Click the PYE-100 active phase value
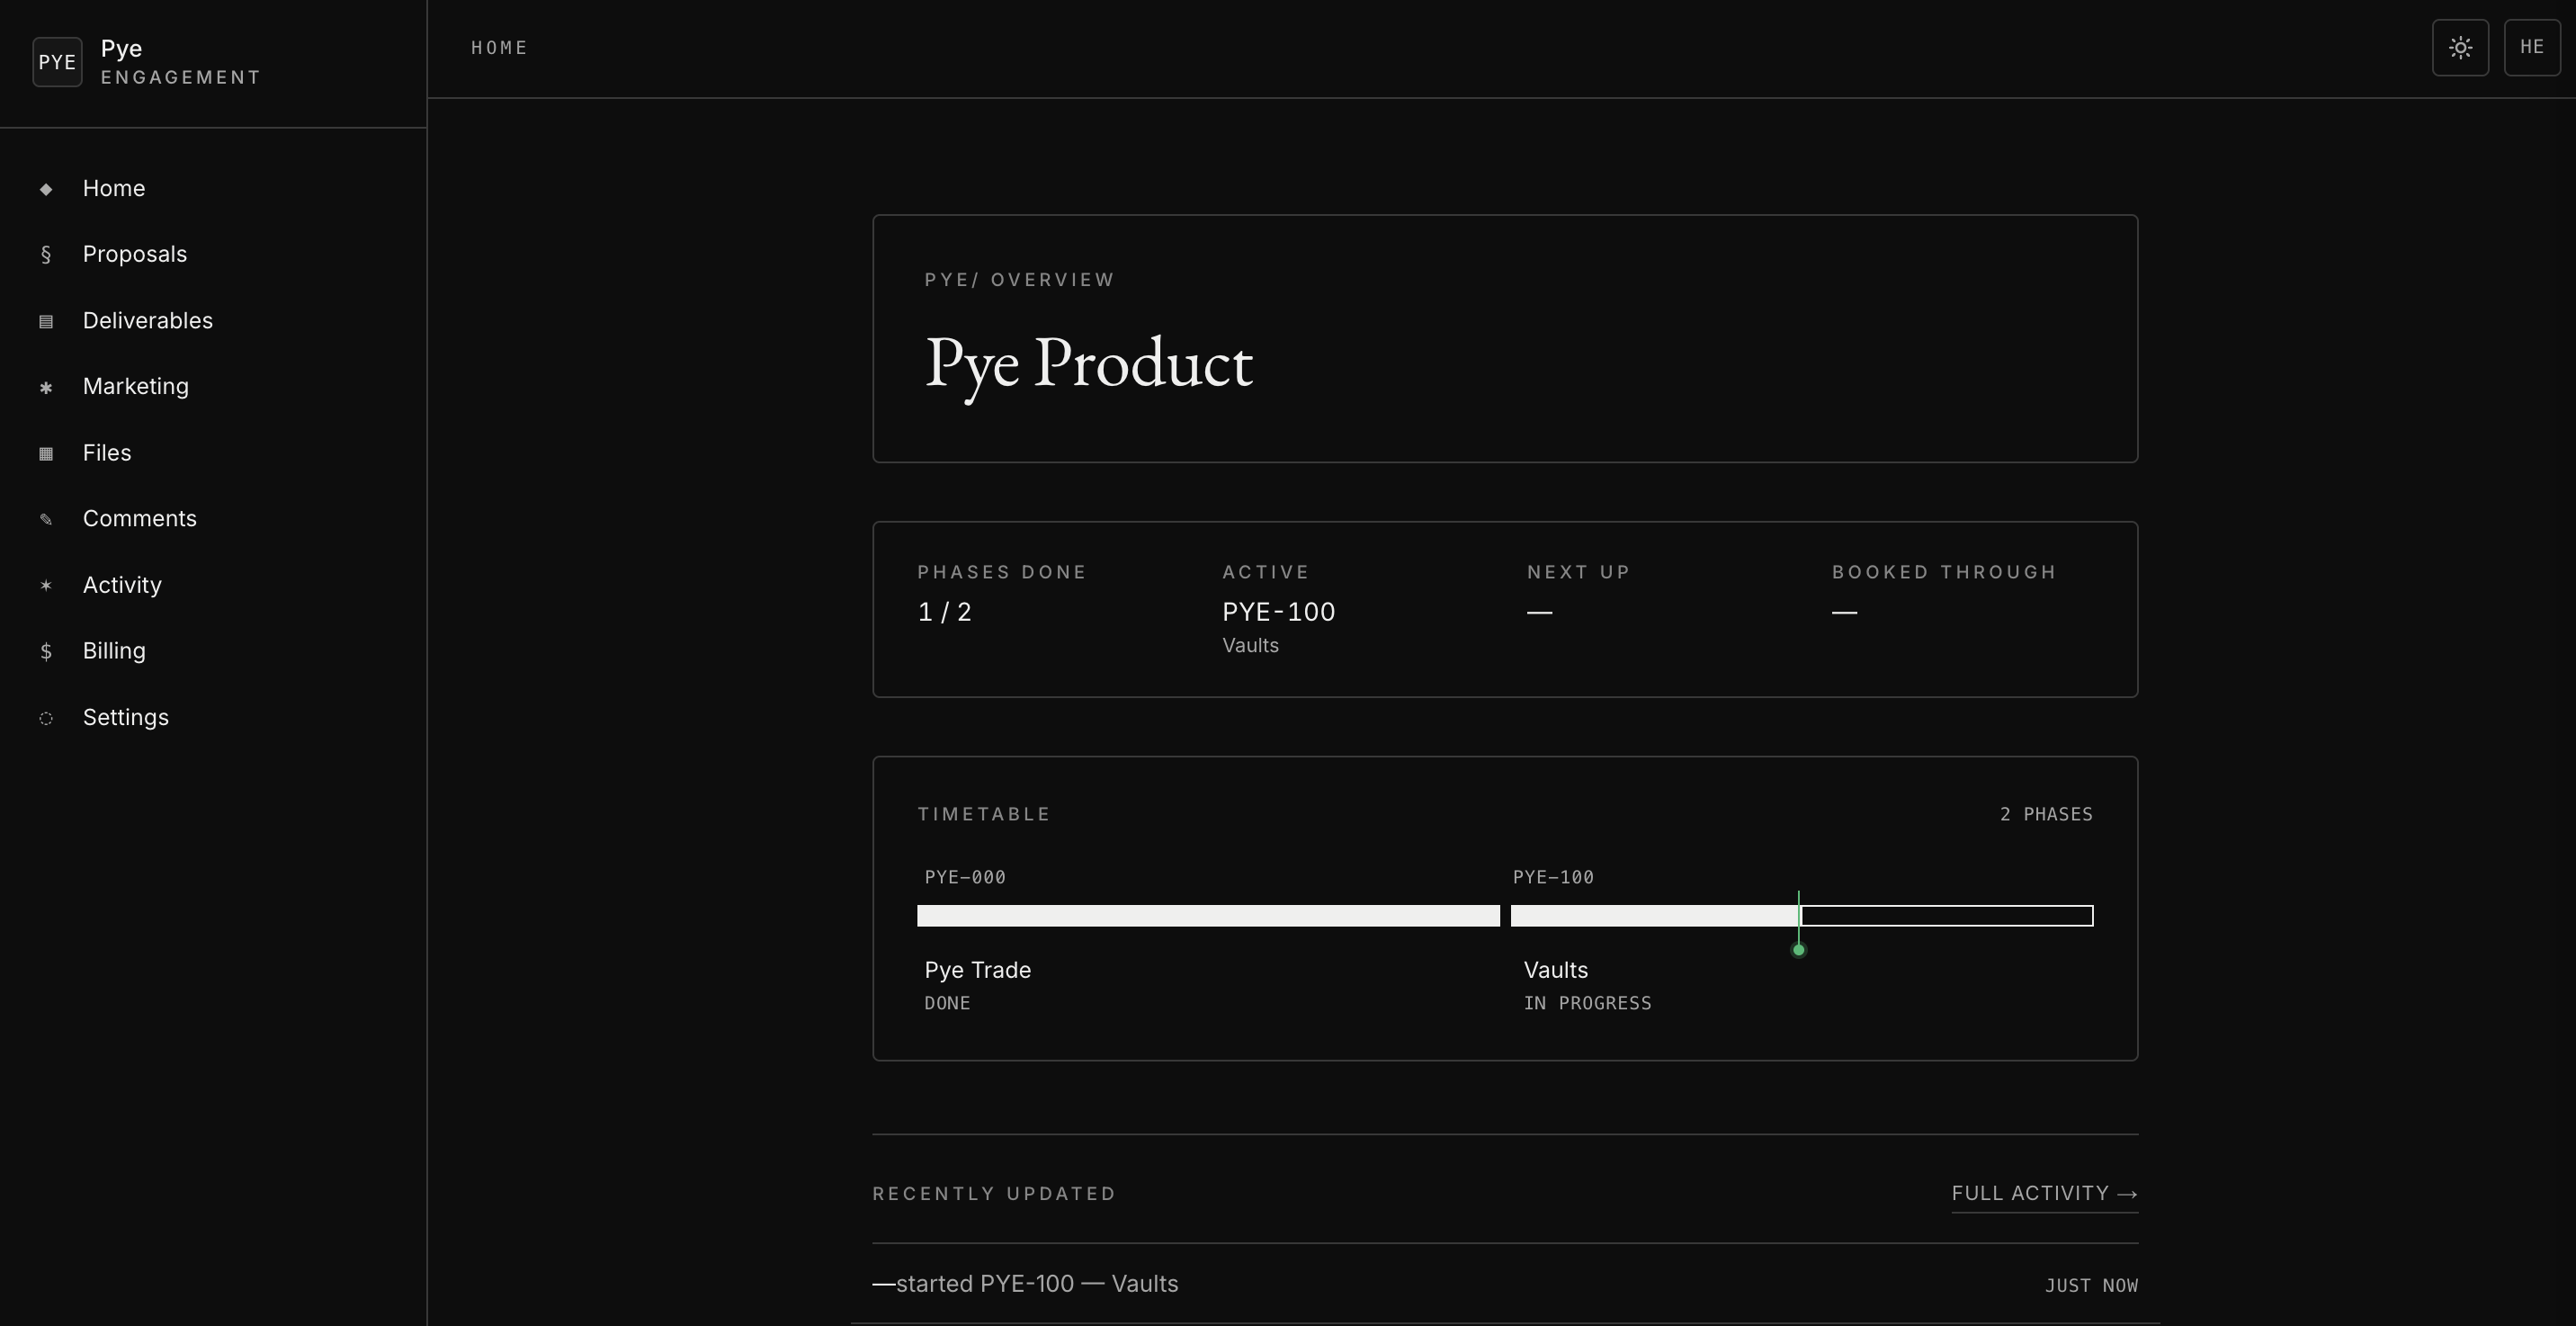2576x1326 pixels. (1278, 612)
